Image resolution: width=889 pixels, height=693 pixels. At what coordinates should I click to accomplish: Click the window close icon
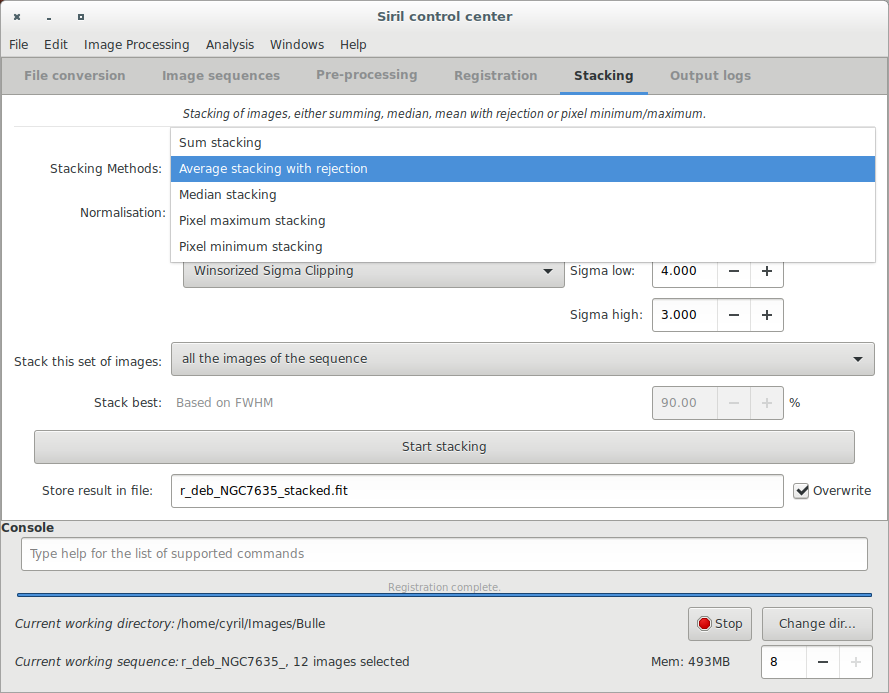coord(17,17)
